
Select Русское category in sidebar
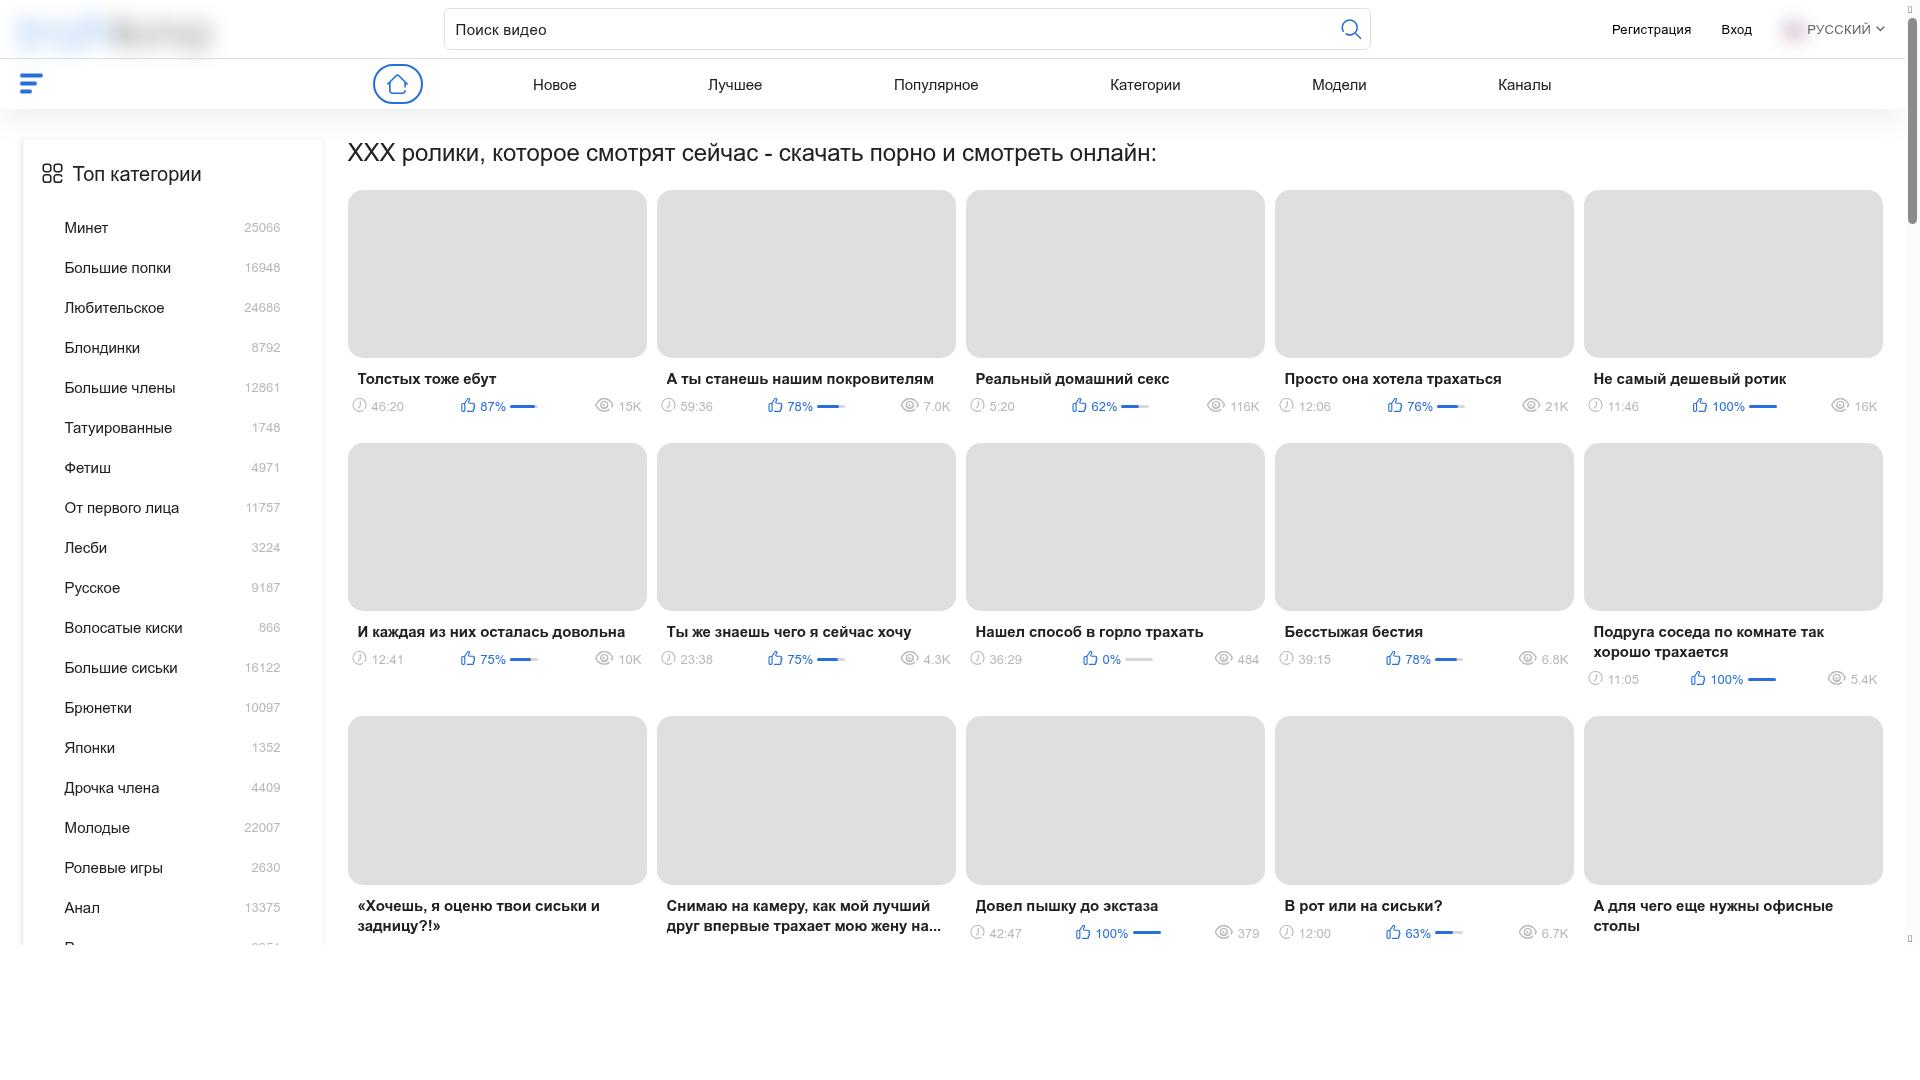pyautogui.click(x=92, y=588)
